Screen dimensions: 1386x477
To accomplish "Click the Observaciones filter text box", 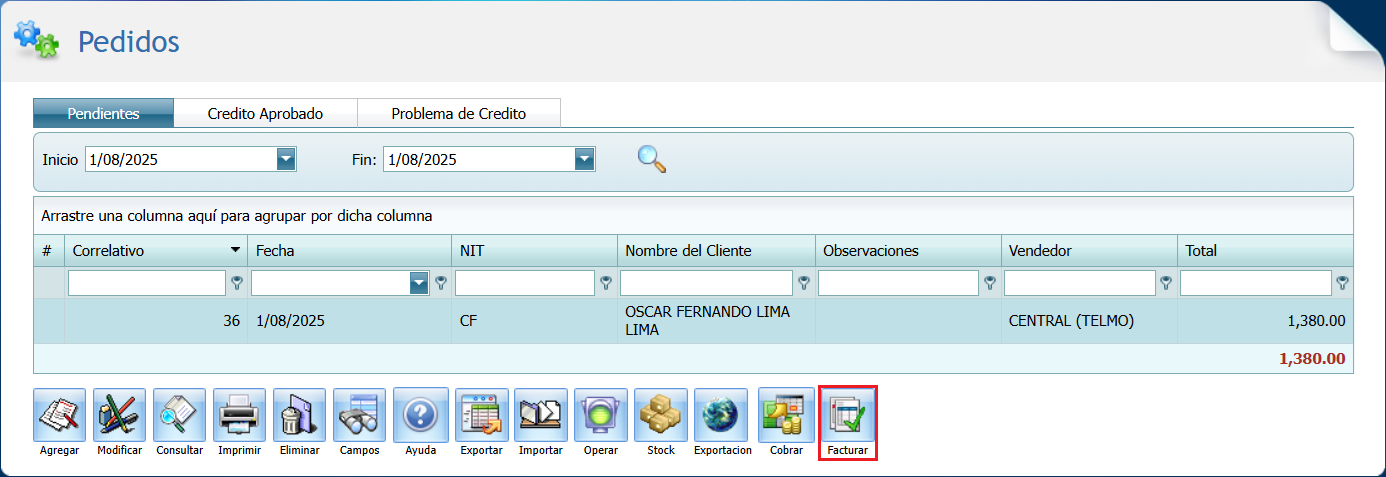I will point(899,283).
